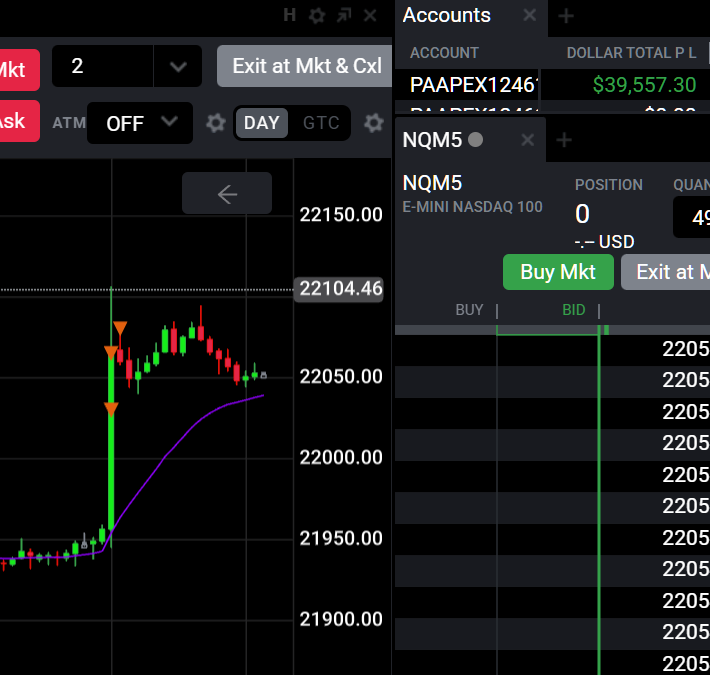Click green Buy Mkt button
The image size is (710, 675).
(558, 272)
